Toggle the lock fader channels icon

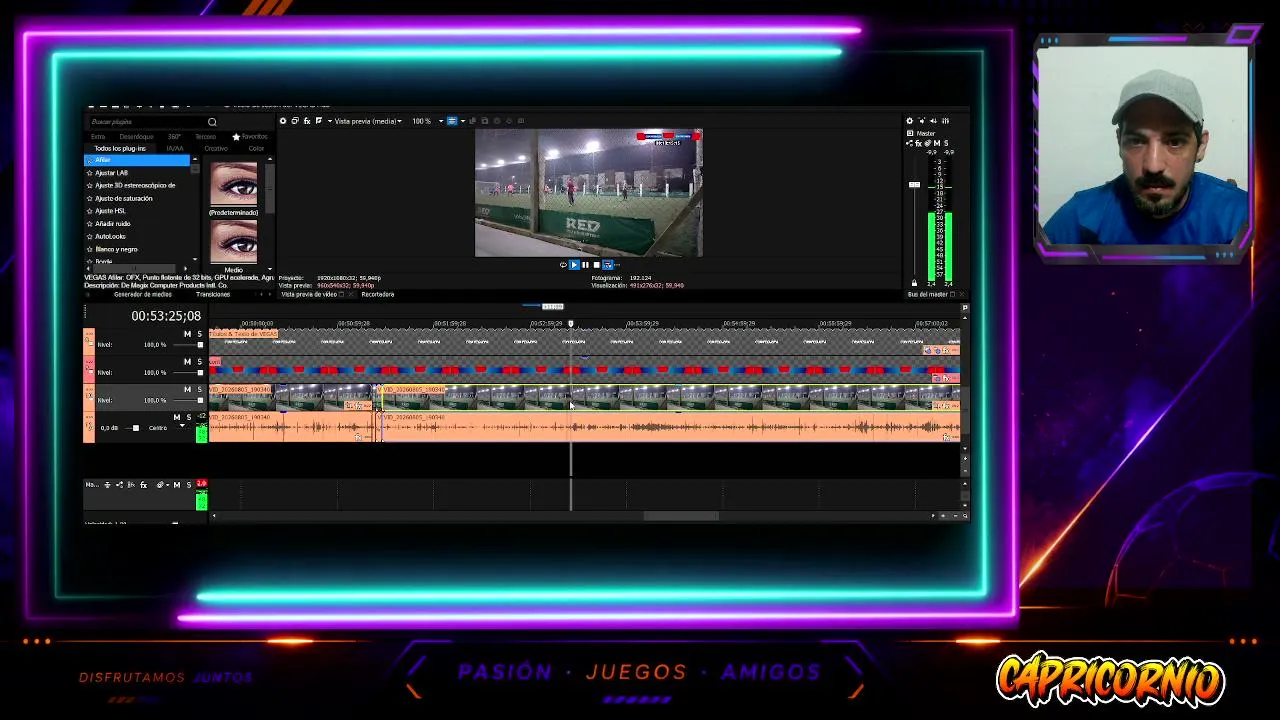(x=914, y=284)
